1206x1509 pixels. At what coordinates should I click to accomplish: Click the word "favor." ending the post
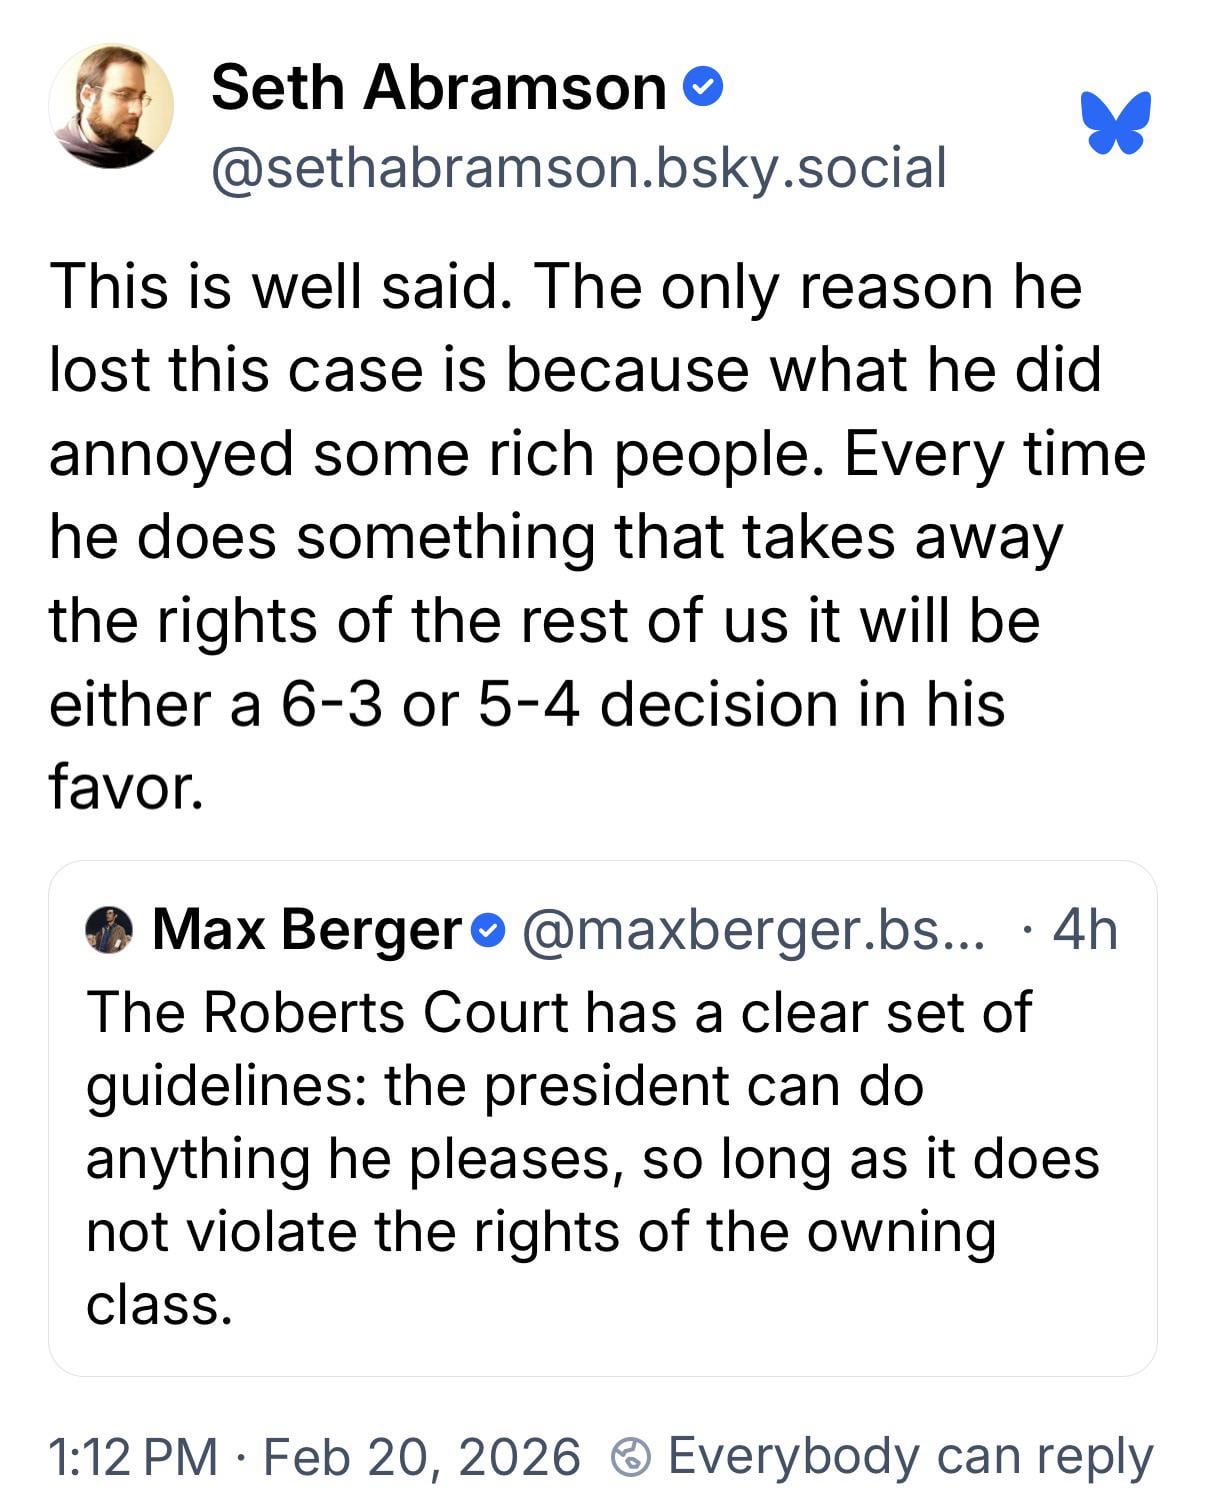tap(126, 788)
